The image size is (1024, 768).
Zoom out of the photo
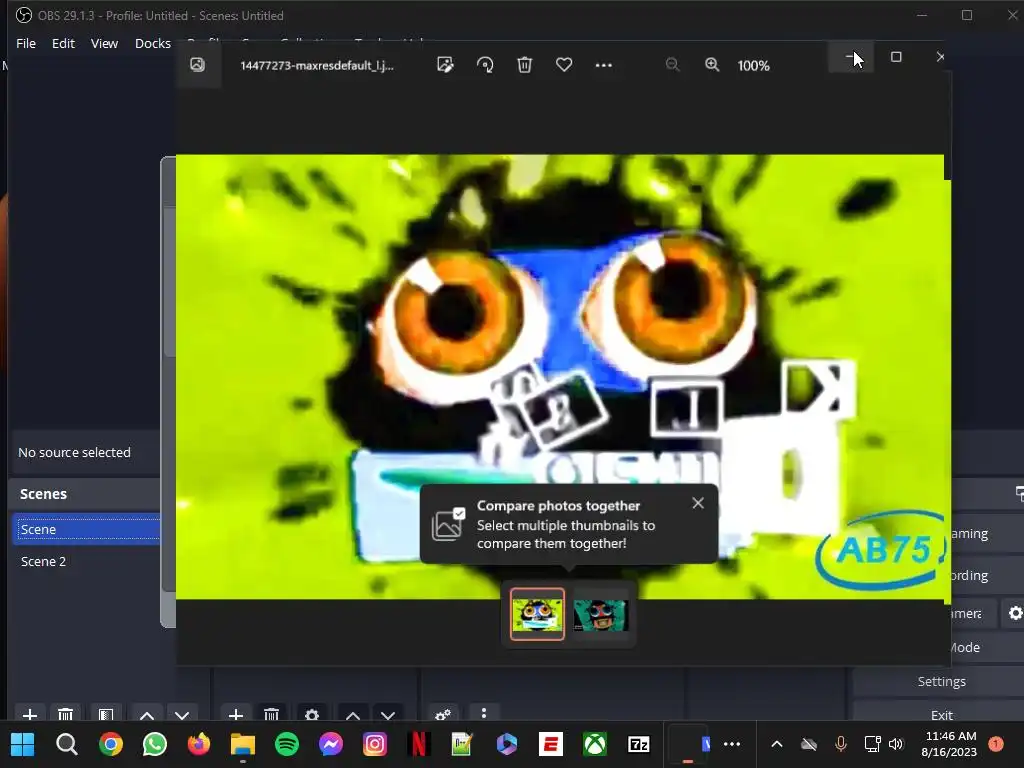click(x=673, y=65)
